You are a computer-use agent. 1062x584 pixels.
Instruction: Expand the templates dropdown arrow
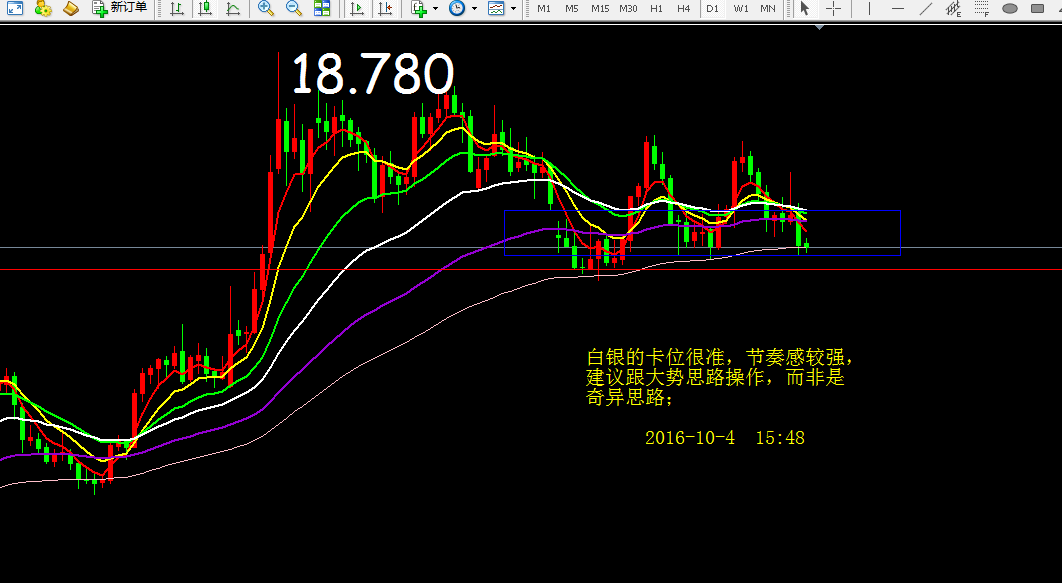click(x=513, y=8)
